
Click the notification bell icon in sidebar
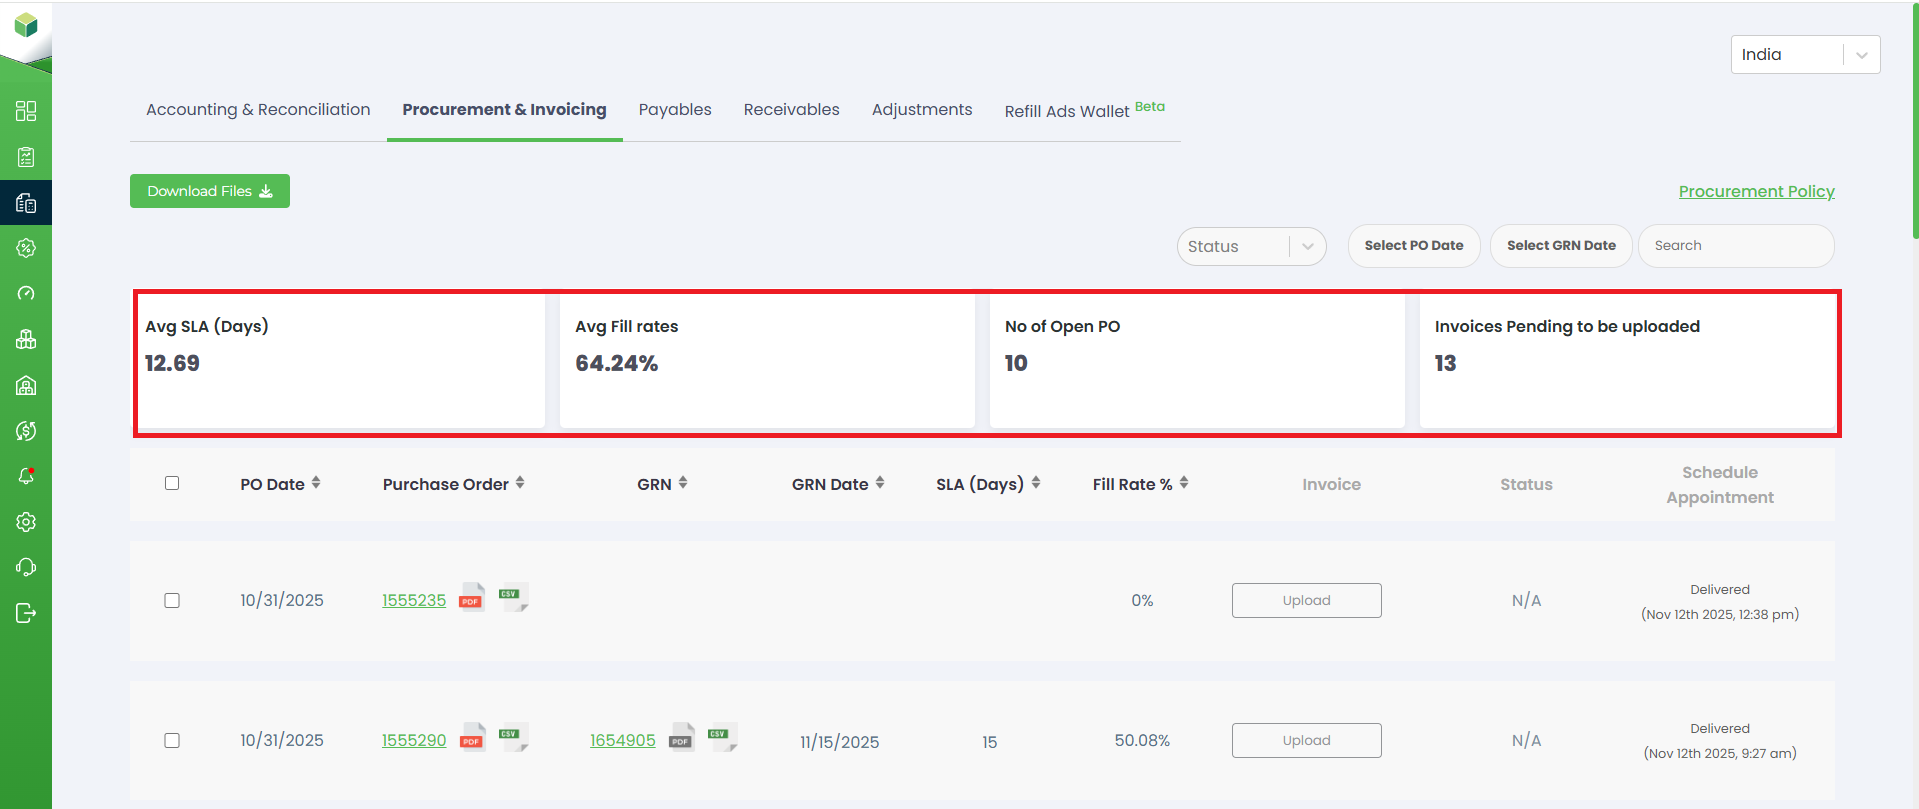click(26, 476)
